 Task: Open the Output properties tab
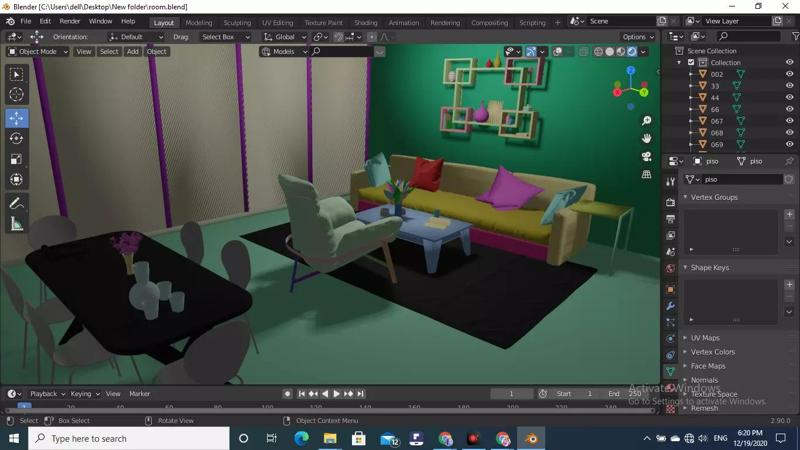(x=670, y=219)
